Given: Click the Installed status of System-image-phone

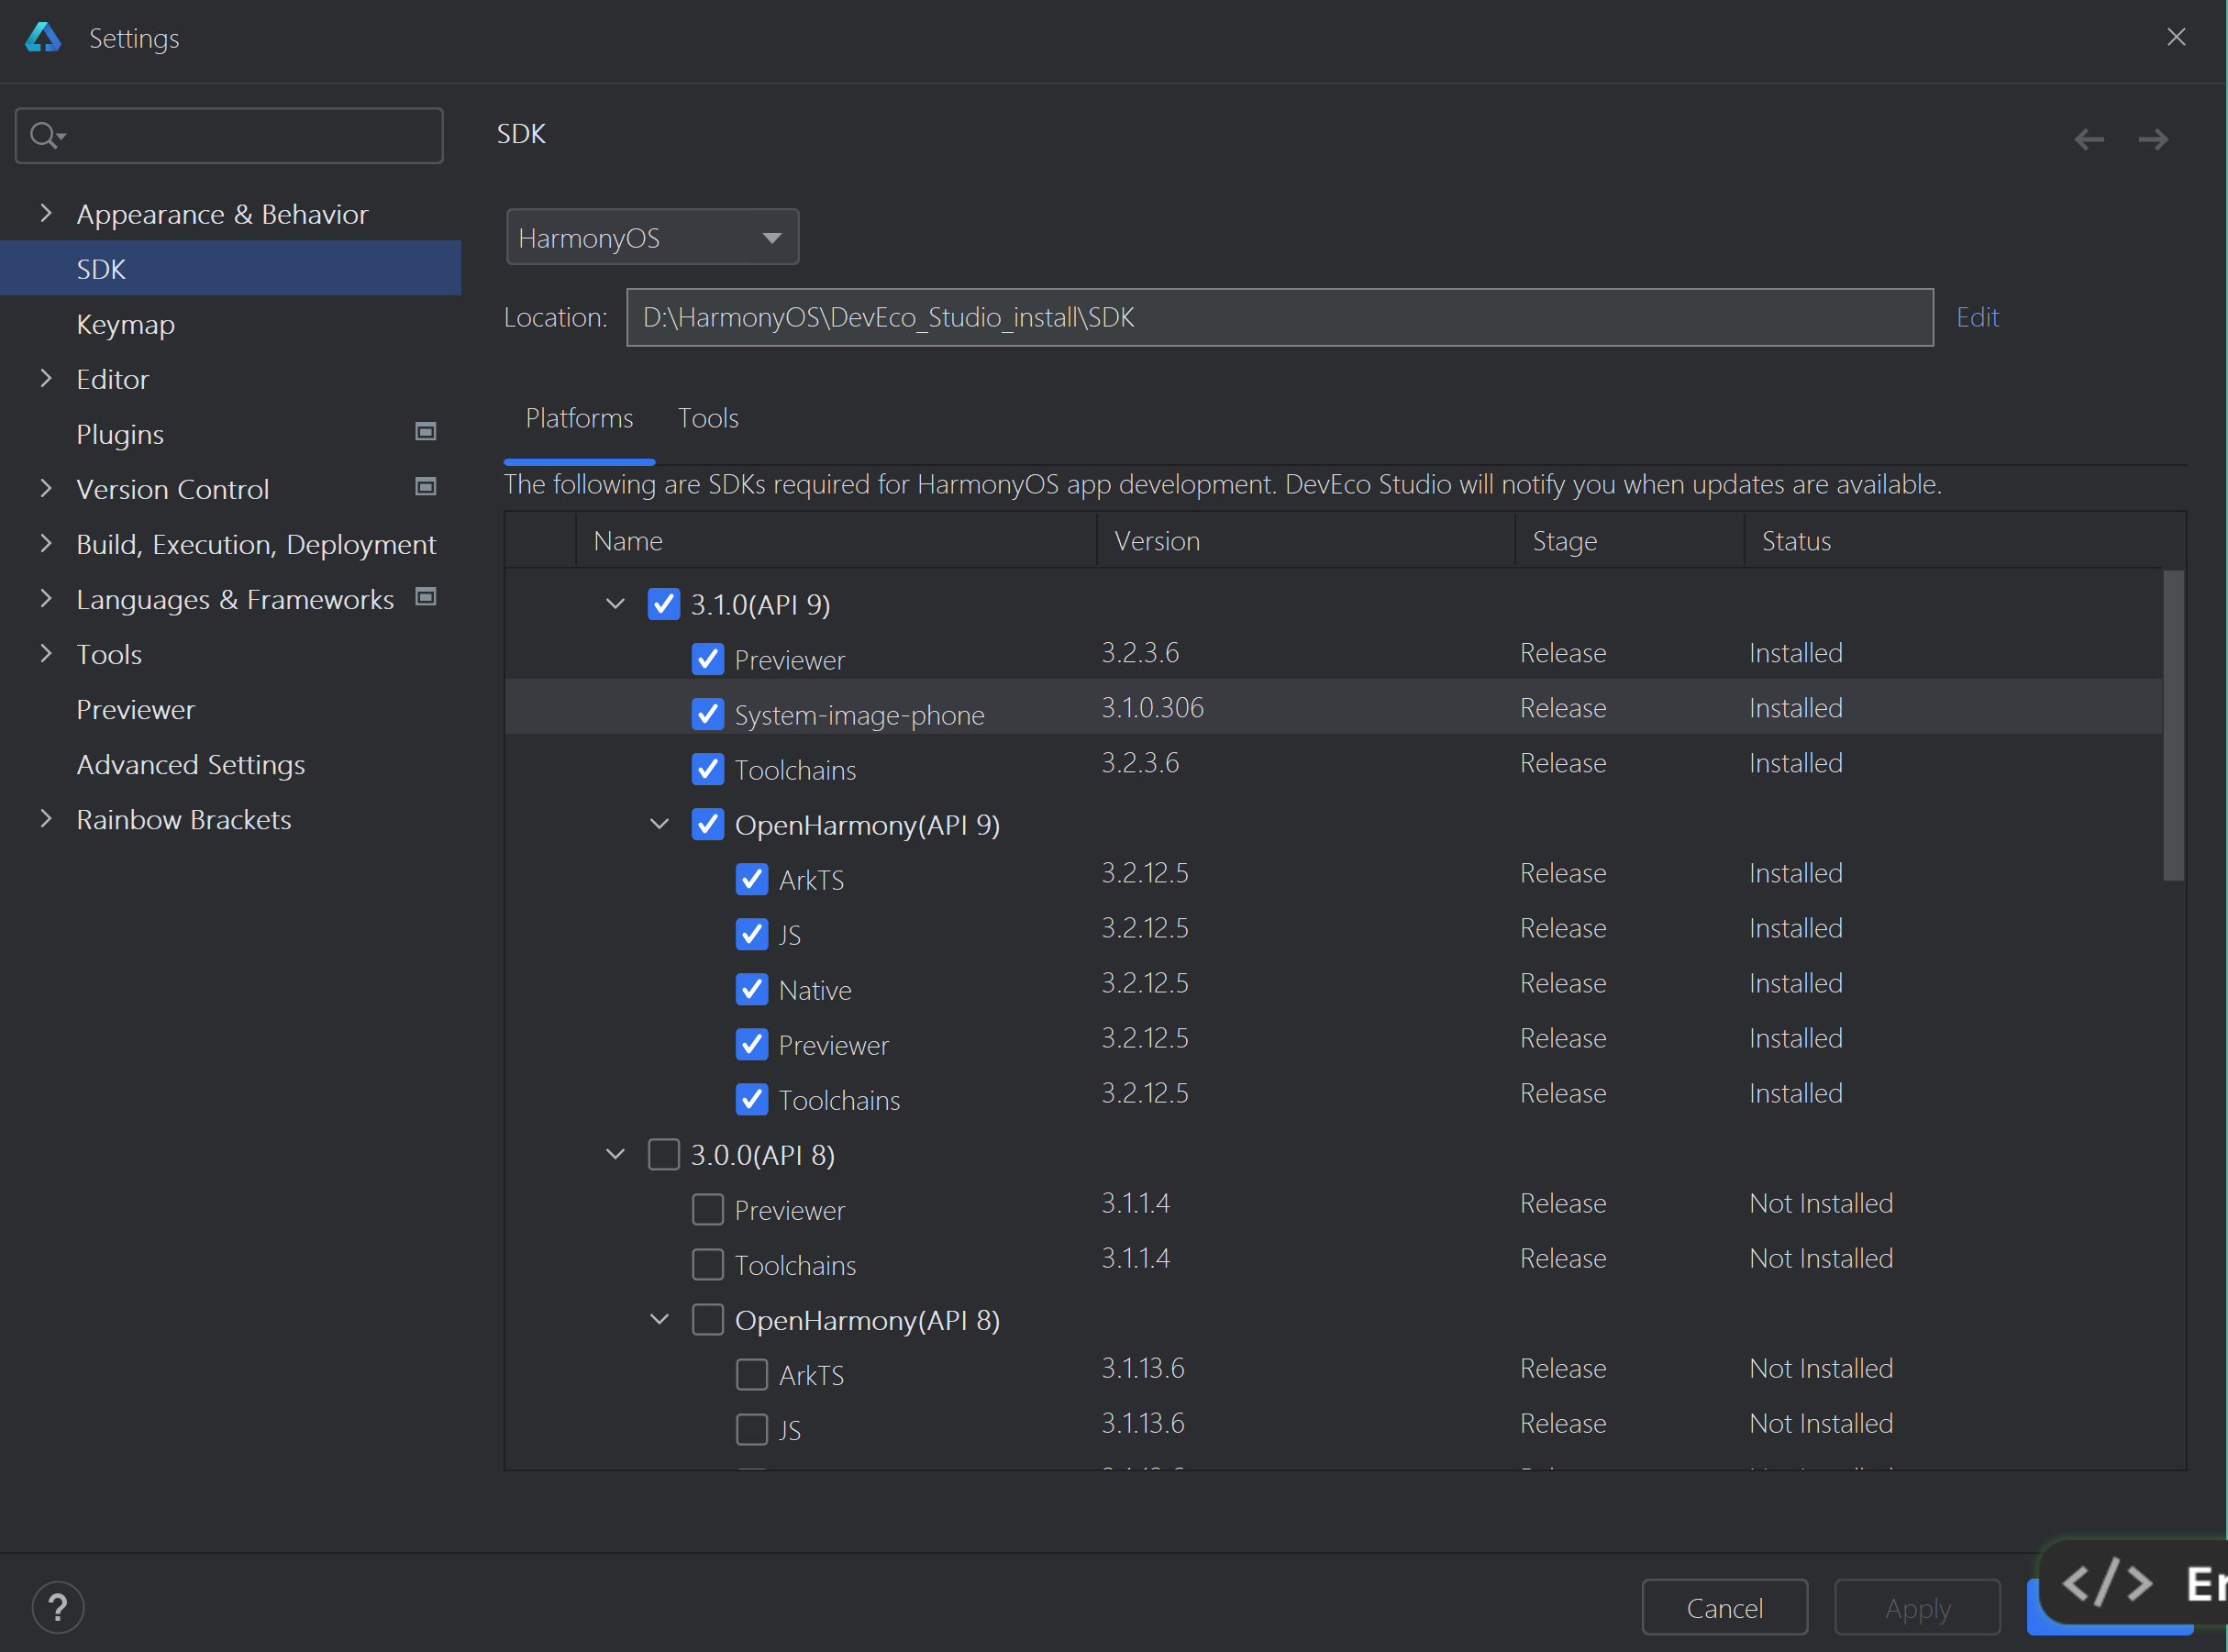Looking at the screenshot, I should 1795,708.
